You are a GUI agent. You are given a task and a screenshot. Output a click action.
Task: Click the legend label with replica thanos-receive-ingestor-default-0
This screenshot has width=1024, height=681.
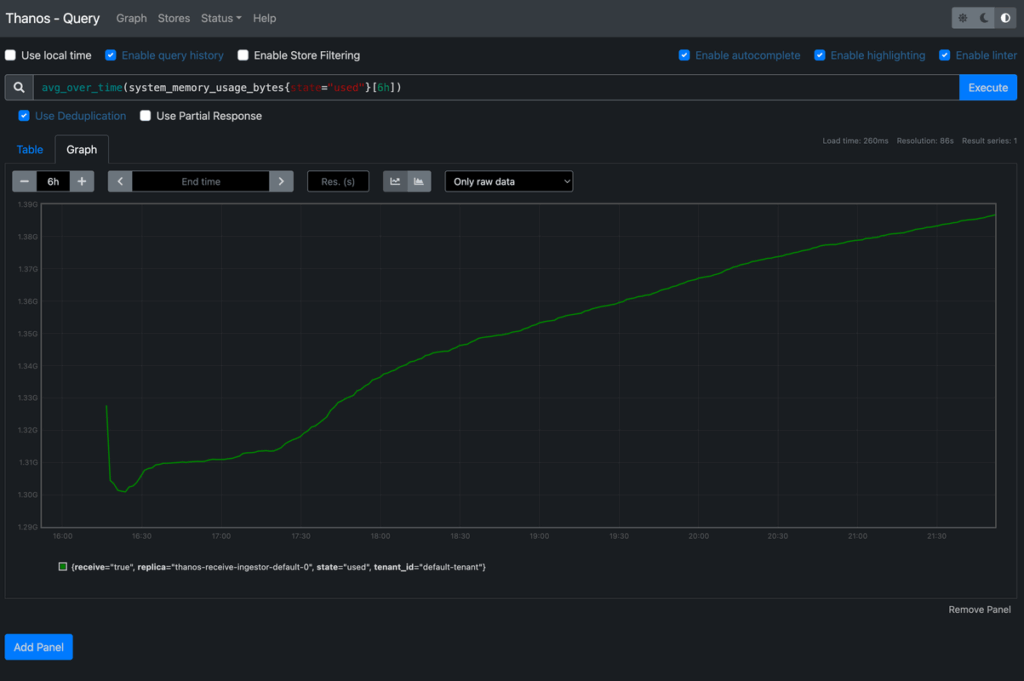tap(278, 567)
